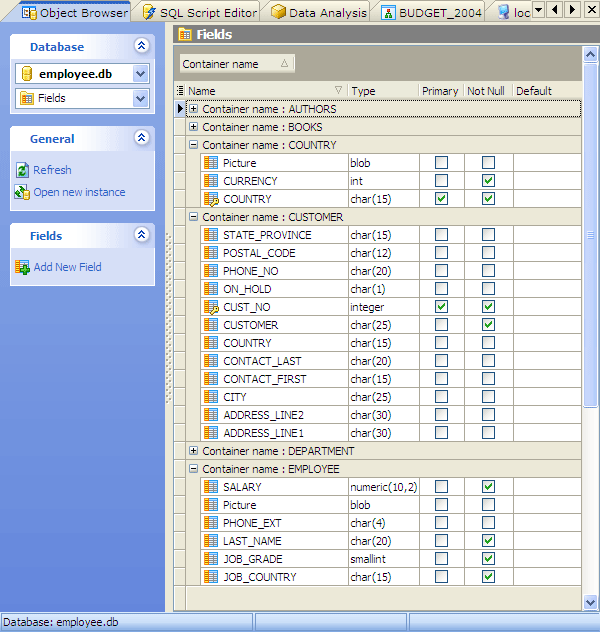Viewport: 600px width, 632px height.
Task: Click the field icon beside STATE_PROVINCE
Action: click(x=211, y=235)
